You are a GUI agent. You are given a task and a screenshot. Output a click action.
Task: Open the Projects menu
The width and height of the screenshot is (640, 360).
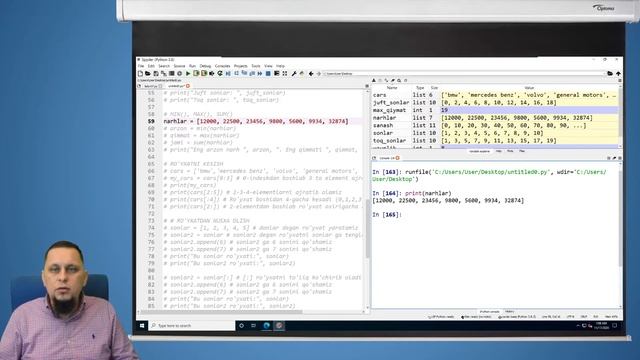pyautogui.click(x=240, y=66)
